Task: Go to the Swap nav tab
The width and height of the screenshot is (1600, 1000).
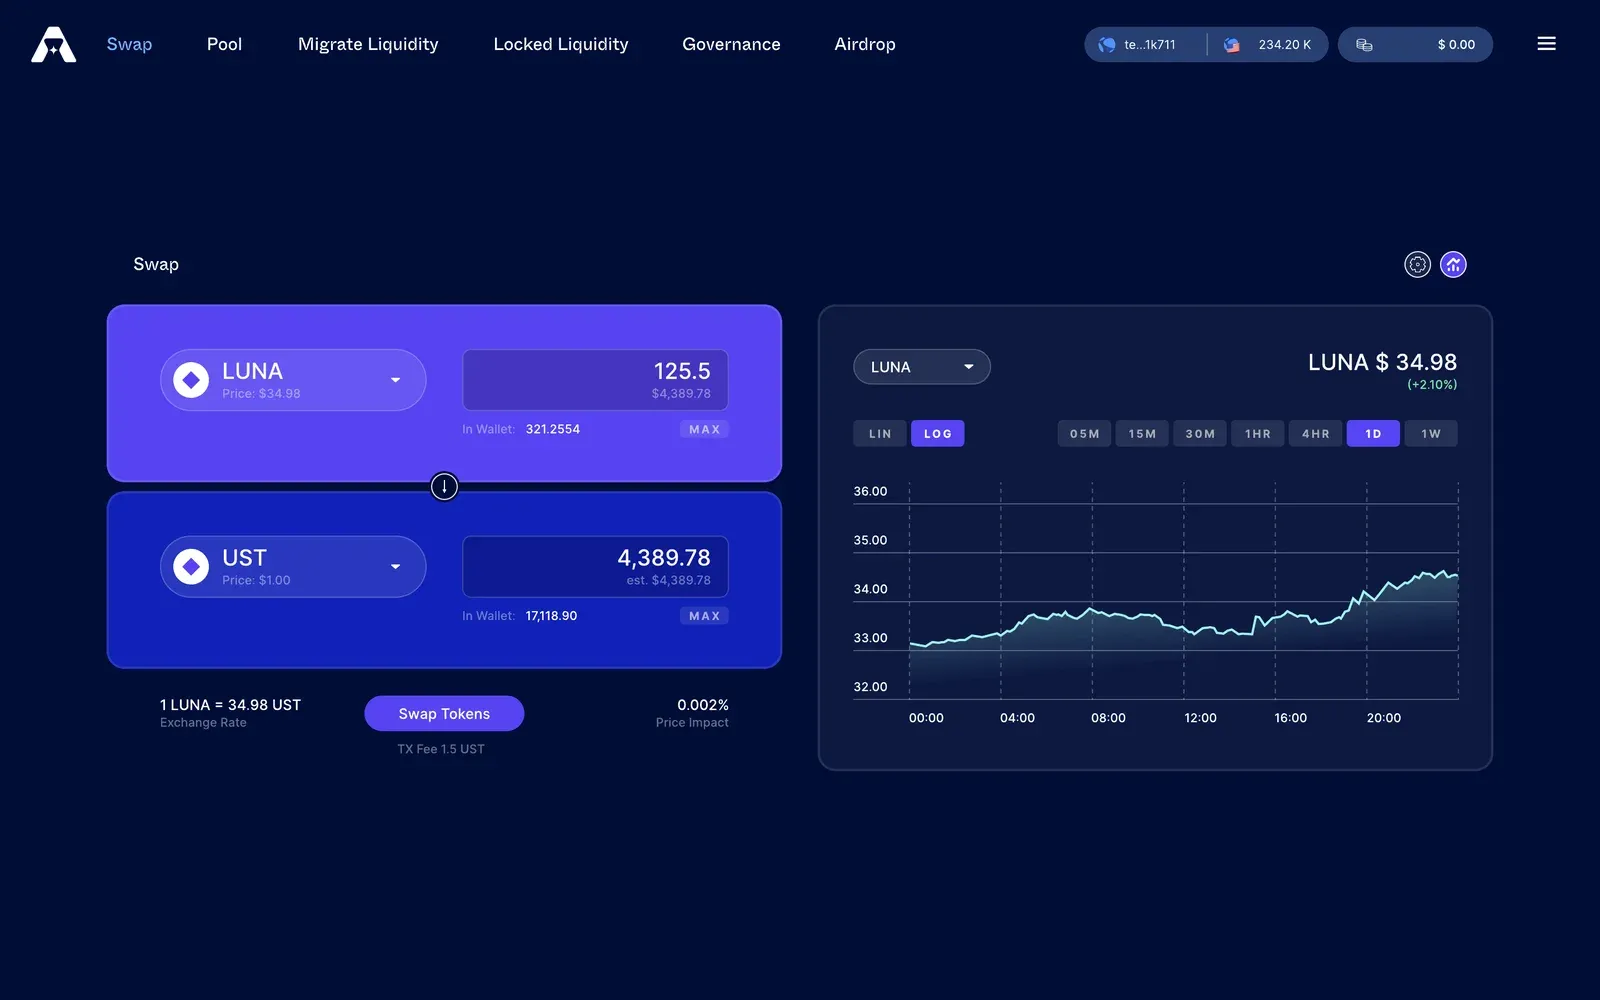Action: click(129, 44)
